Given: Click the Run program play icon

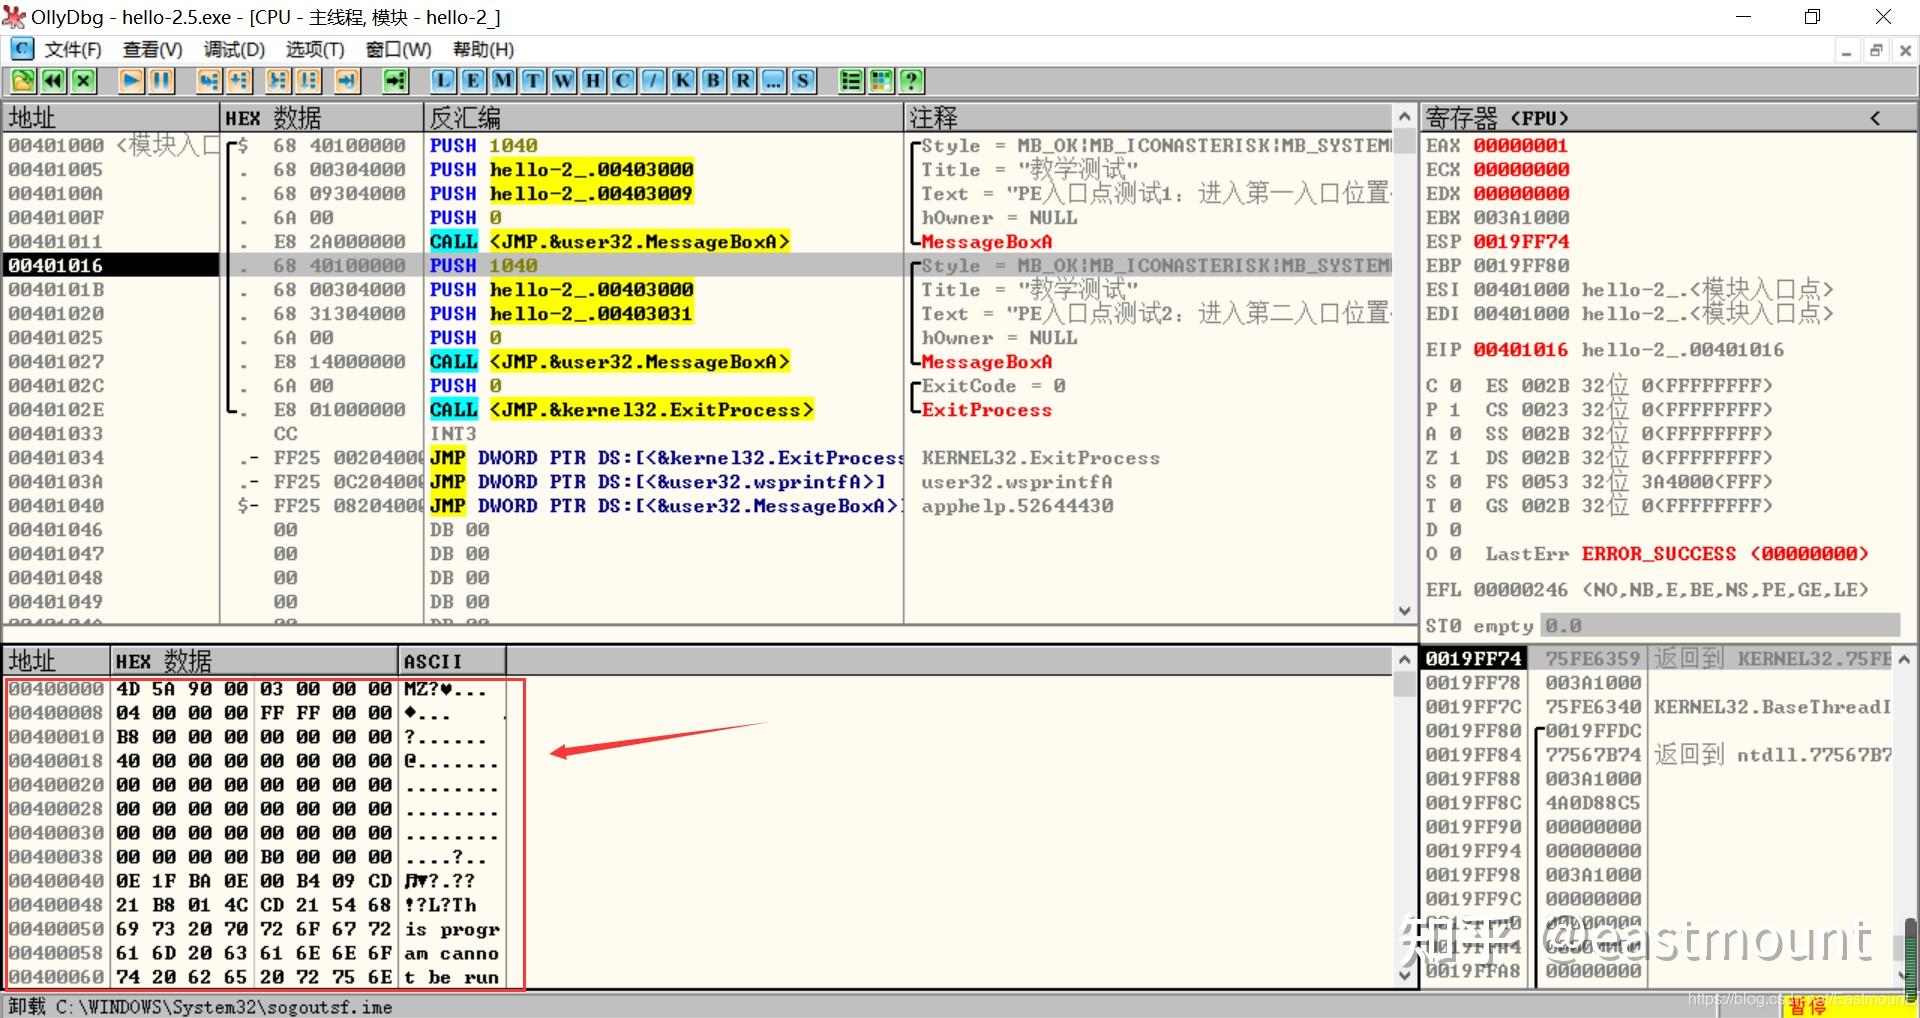Looking at the screenshot, I should coord(131,81).
